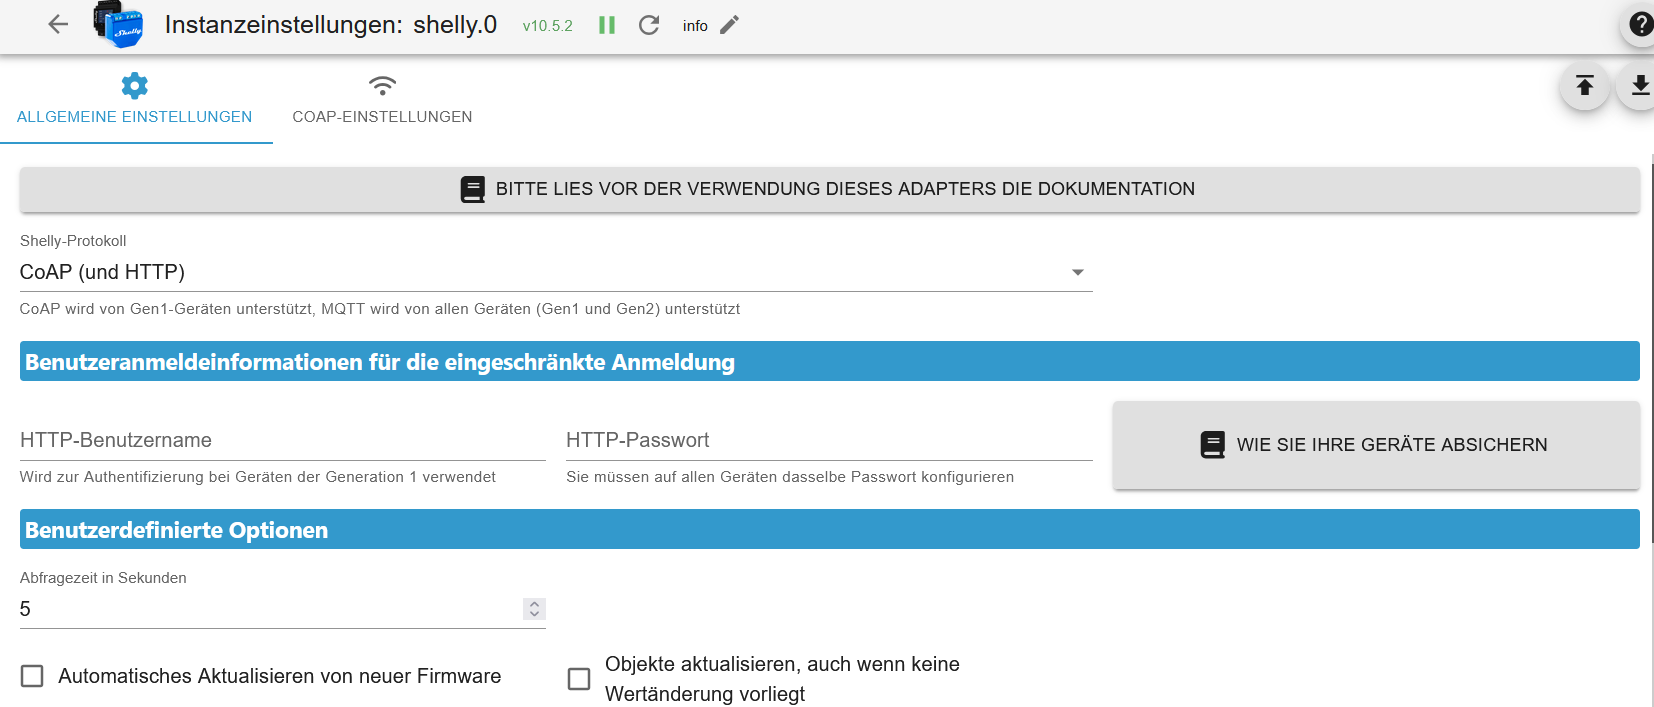Click book icon on device security button
1654x707 pixels.
coord(1213,445)
